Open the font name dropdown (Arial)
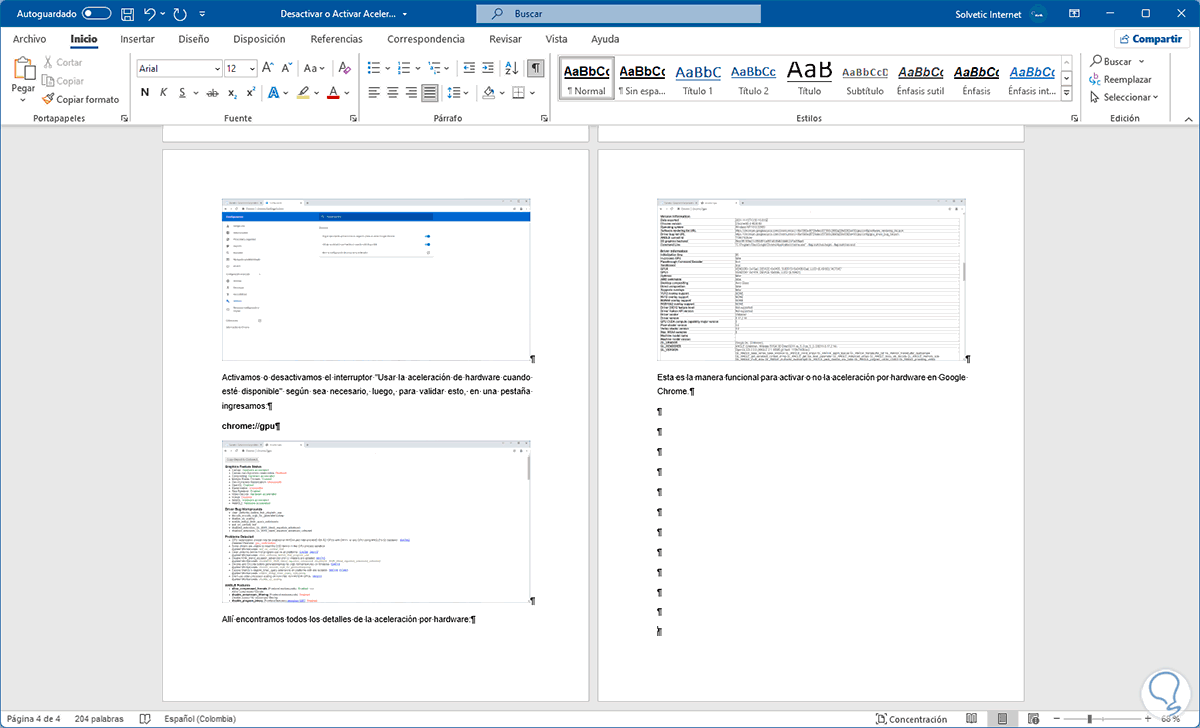 pos(217,68)
